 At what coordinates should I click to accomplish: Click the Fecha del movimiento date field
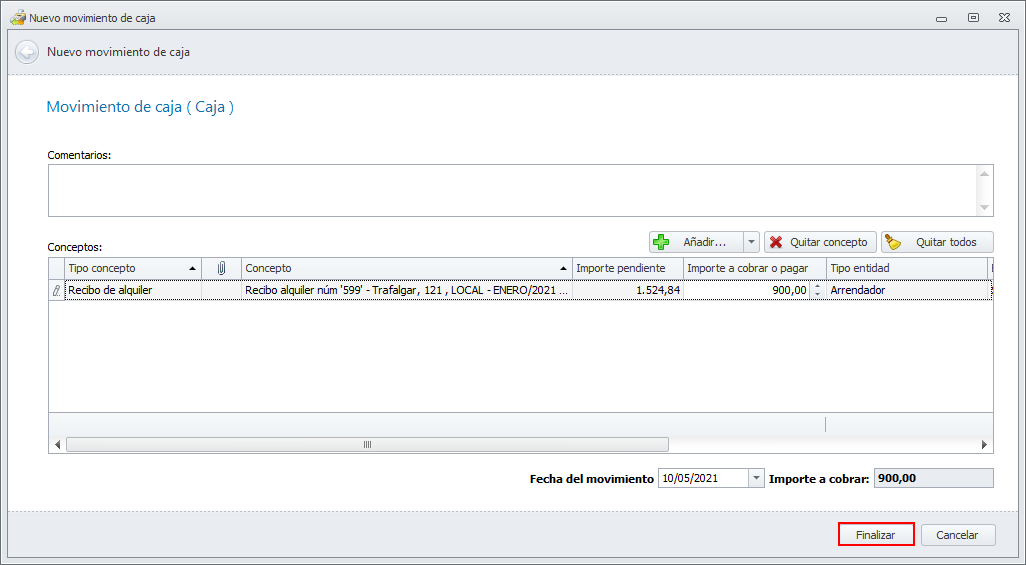click(x=703, y=479)
